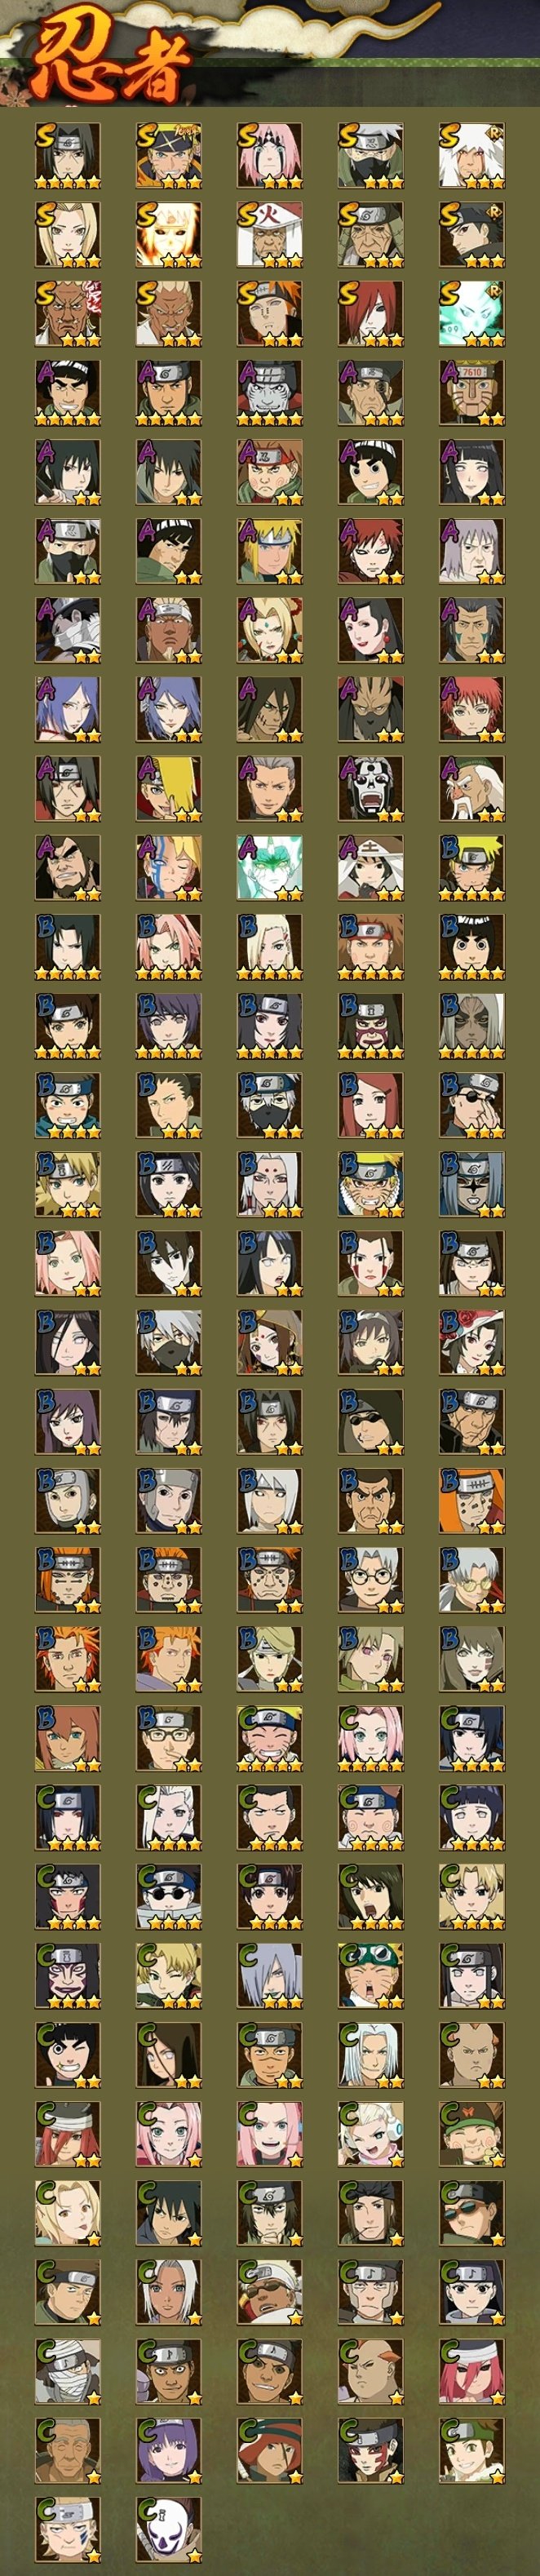Choose the ninja with red mask and headband

click(371, 1026)
